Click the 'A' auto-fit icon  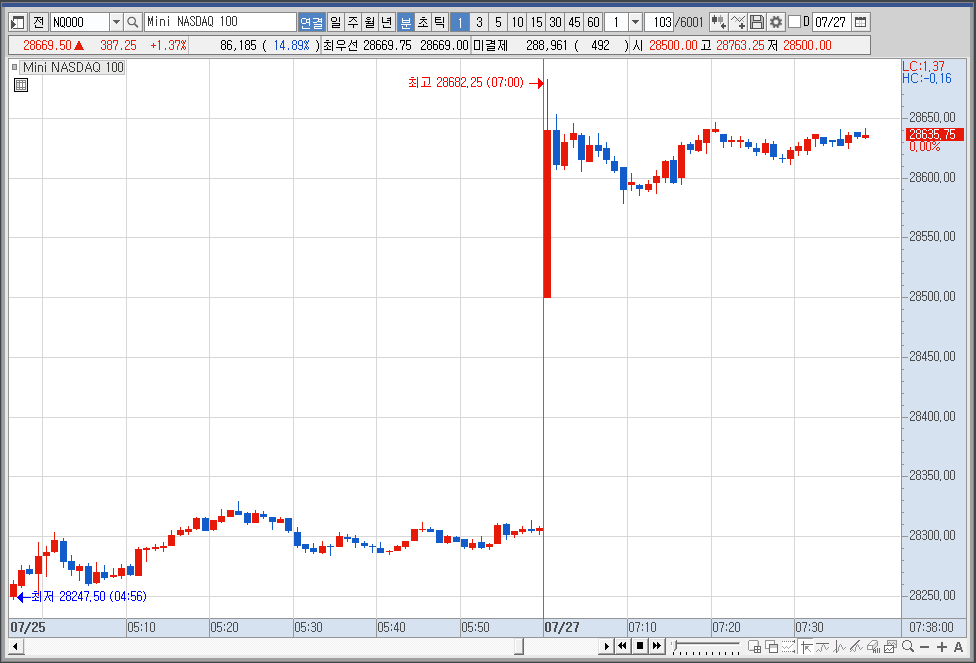coord(958,647)
